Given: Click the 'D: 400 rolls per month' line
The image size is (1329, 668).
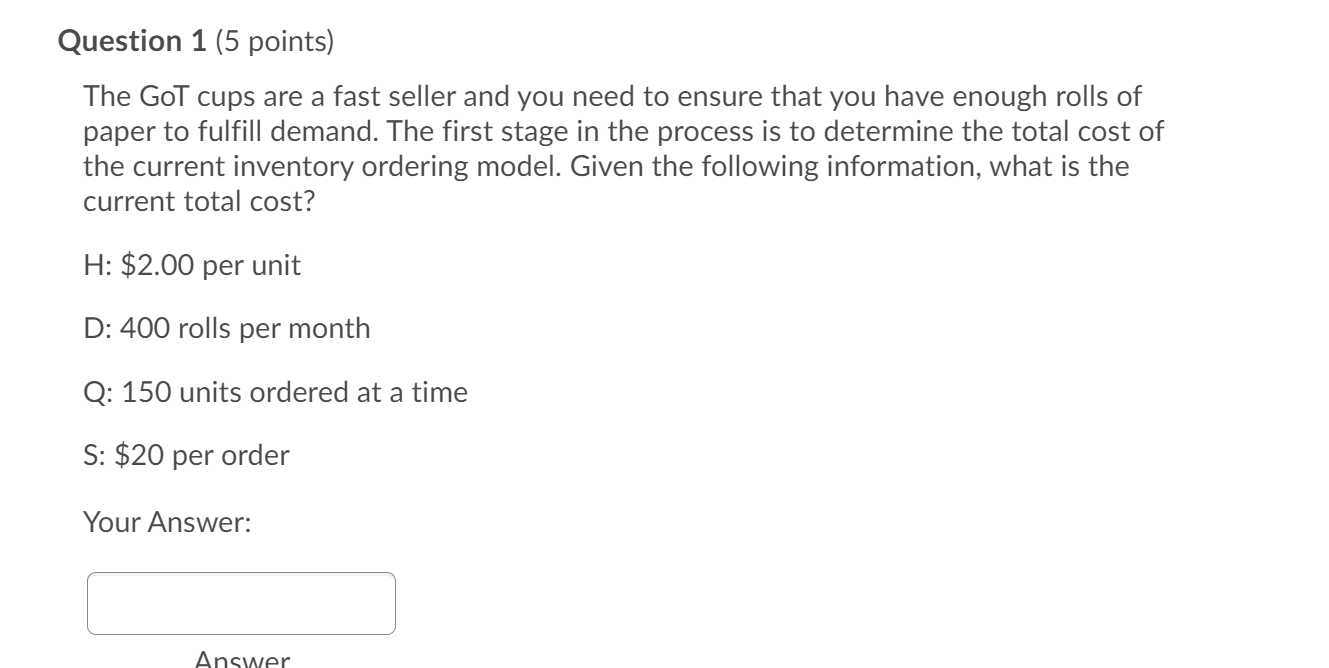Looking at the screenshot, I should 227,329.
